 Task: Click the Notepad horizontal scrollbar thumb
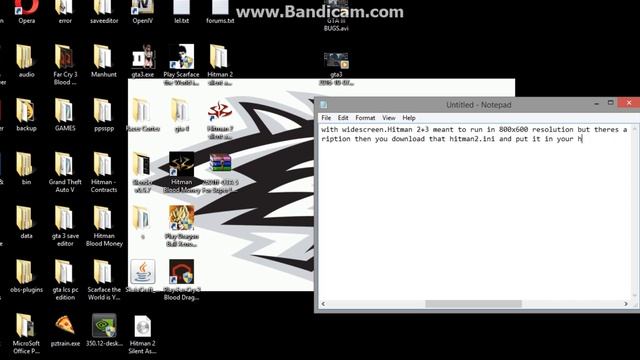(x=473, y=304)
